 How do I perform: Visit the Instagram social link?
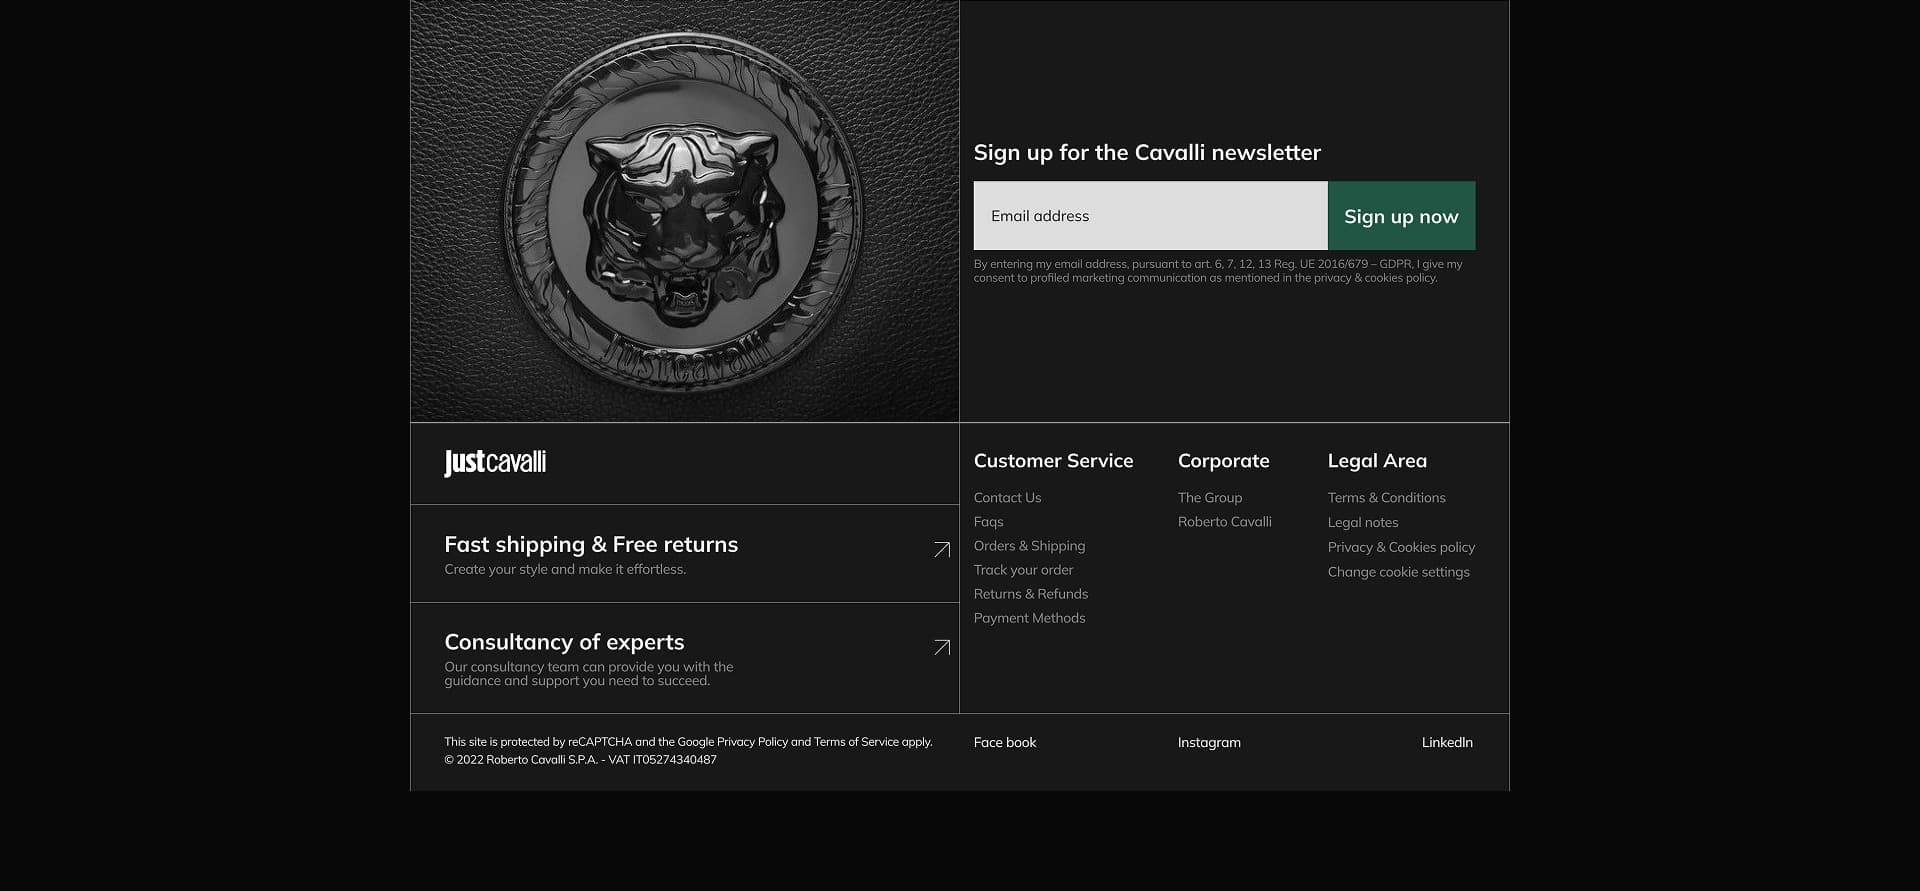click(1208, 742)
